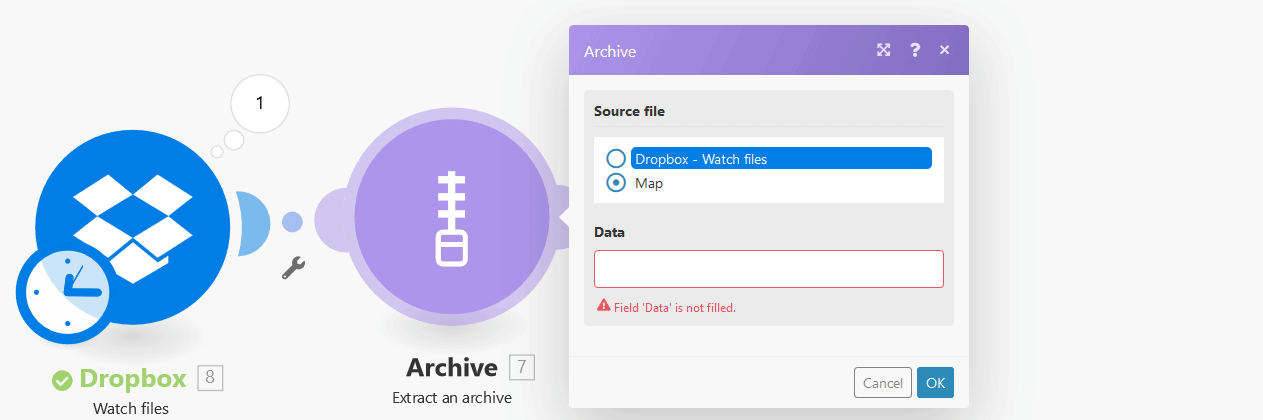
Task: Click the green checkmark next to Dropbox
Action: tap(62, 380)
